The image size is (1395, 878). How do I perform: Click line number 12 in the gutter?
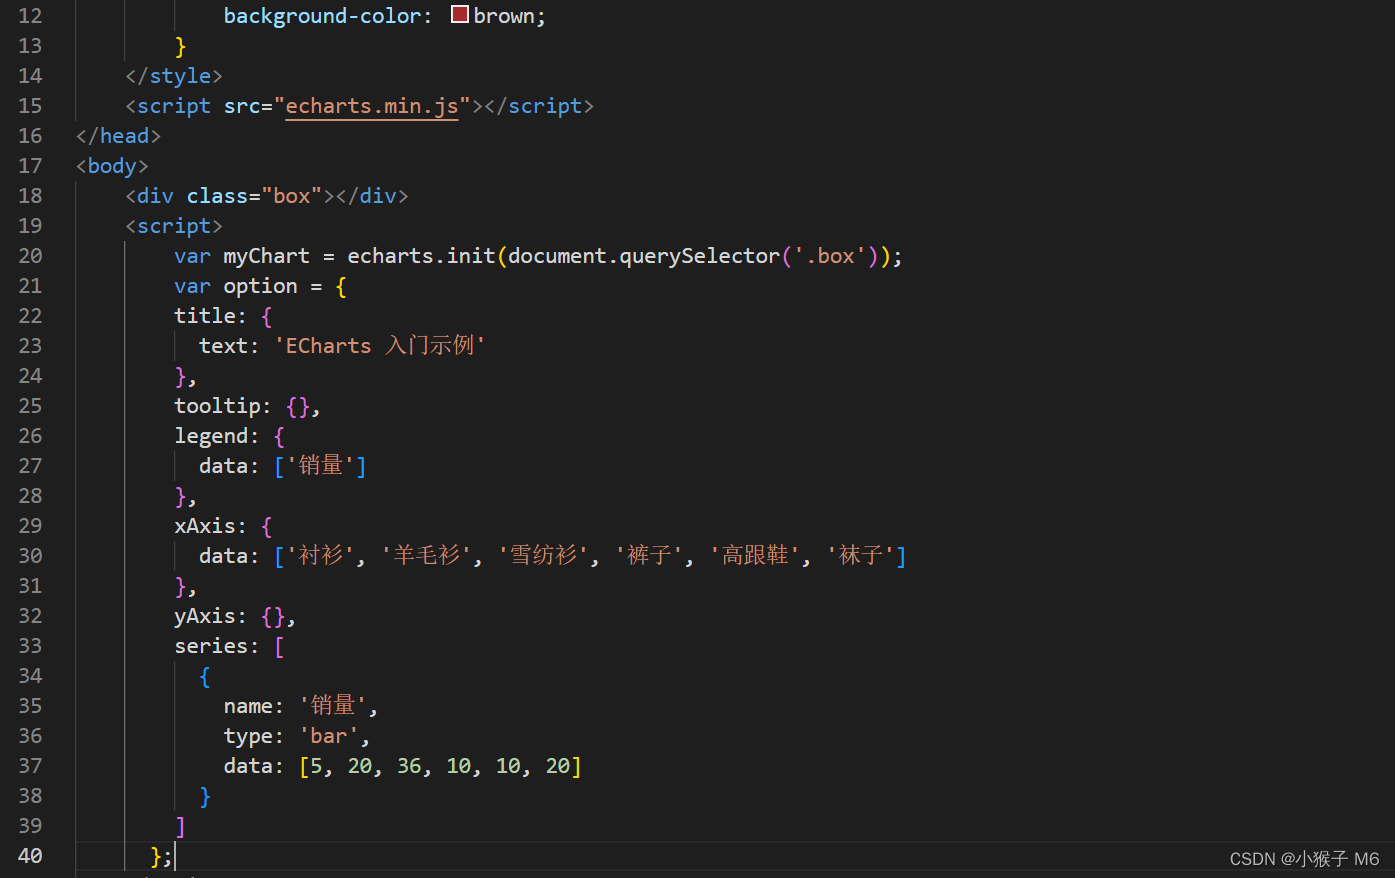(x=30, y=16)
